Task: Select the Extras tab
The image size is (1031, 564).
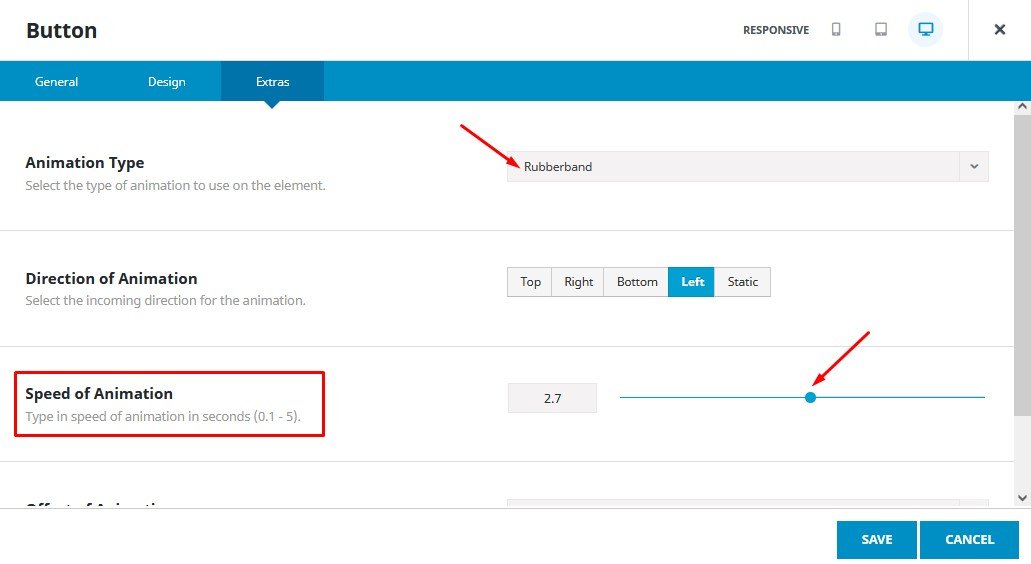Action: point(272,82)
